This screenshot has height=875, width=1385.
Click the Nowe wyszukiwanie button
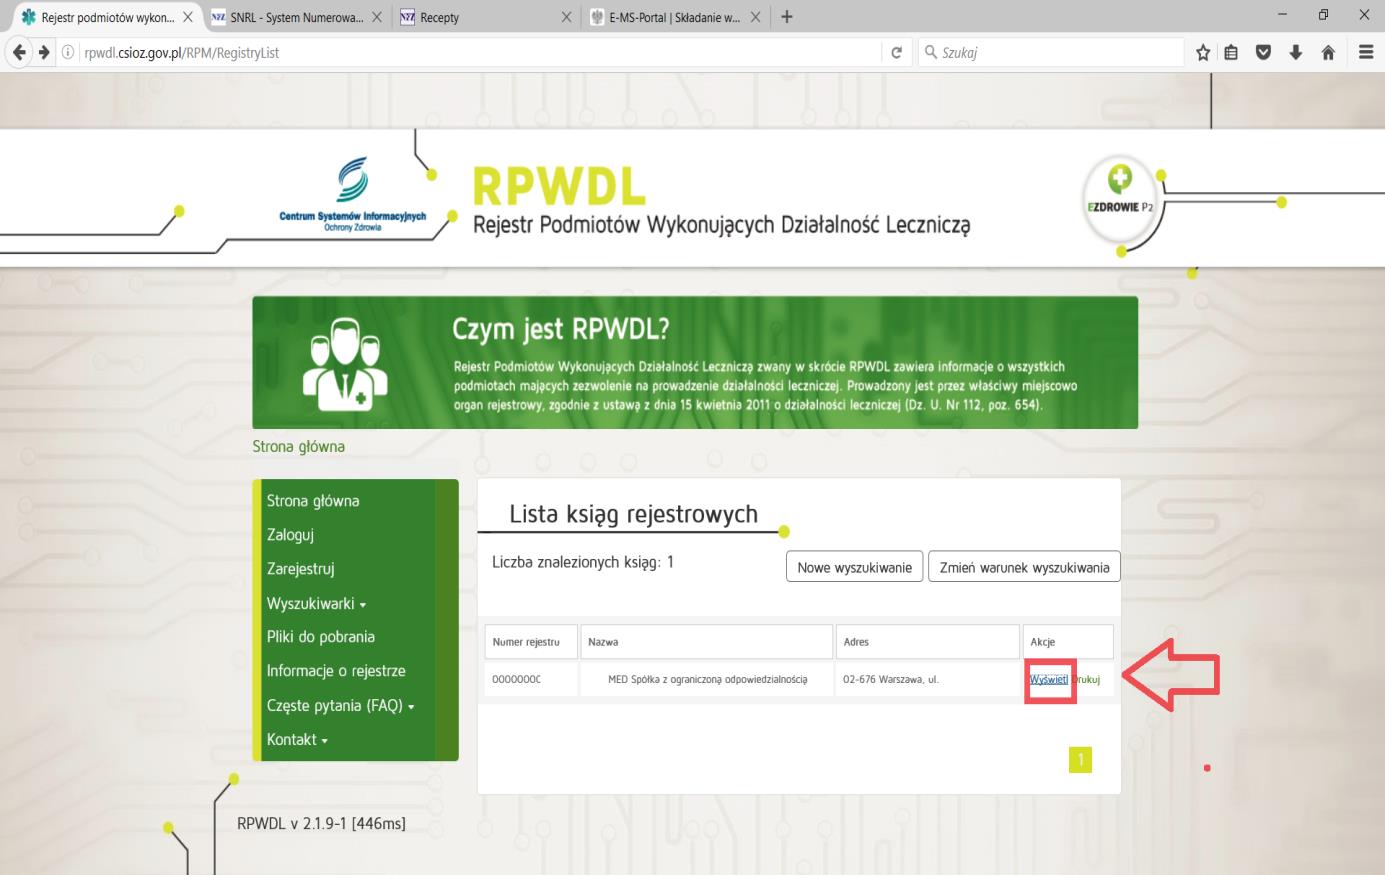[854, 567]
